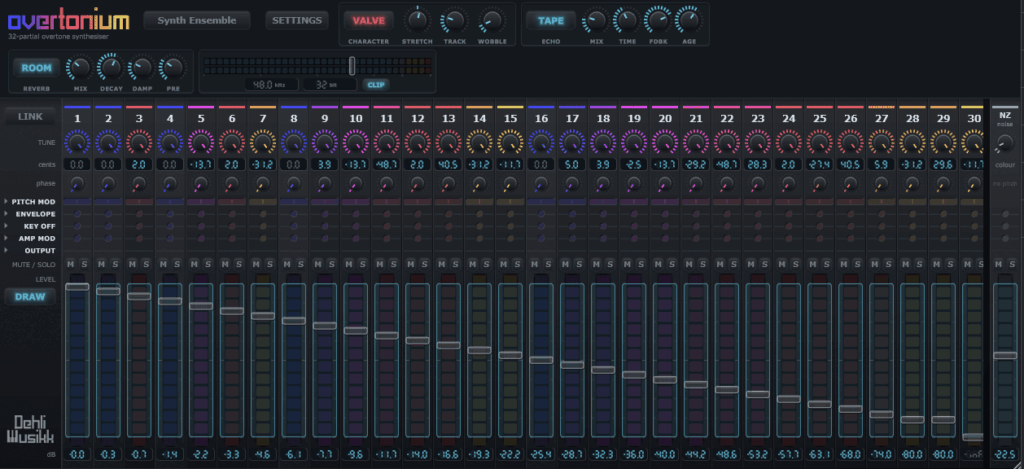
Task: Toggle the LINK button
Action: point(30,116)
